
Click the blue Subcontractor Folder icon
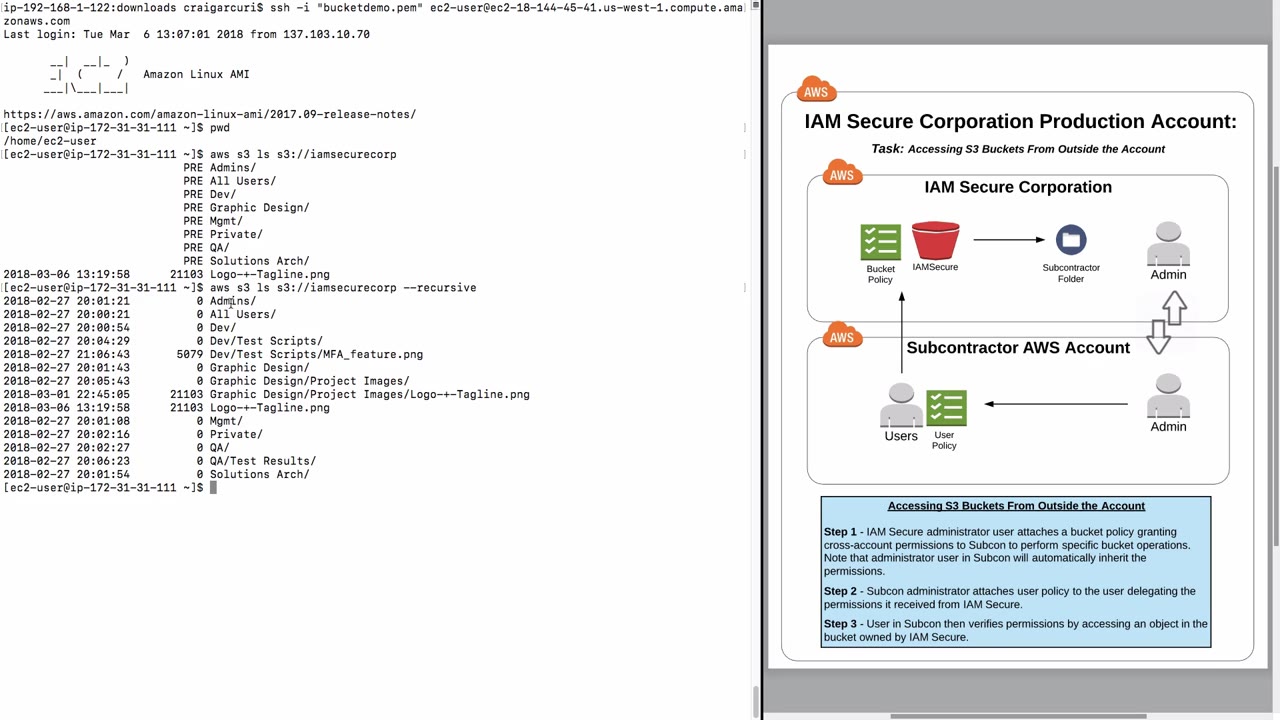[1071, 240]
